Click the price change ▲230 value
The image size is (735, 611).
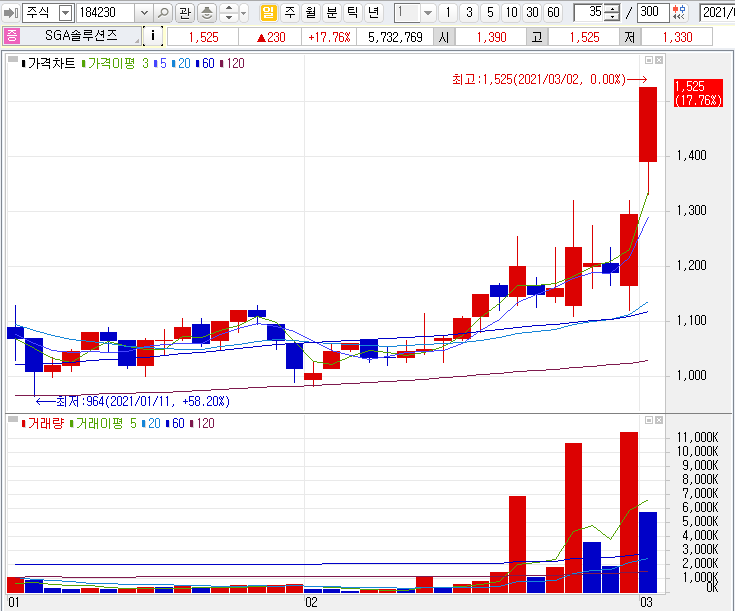[271, 37]
